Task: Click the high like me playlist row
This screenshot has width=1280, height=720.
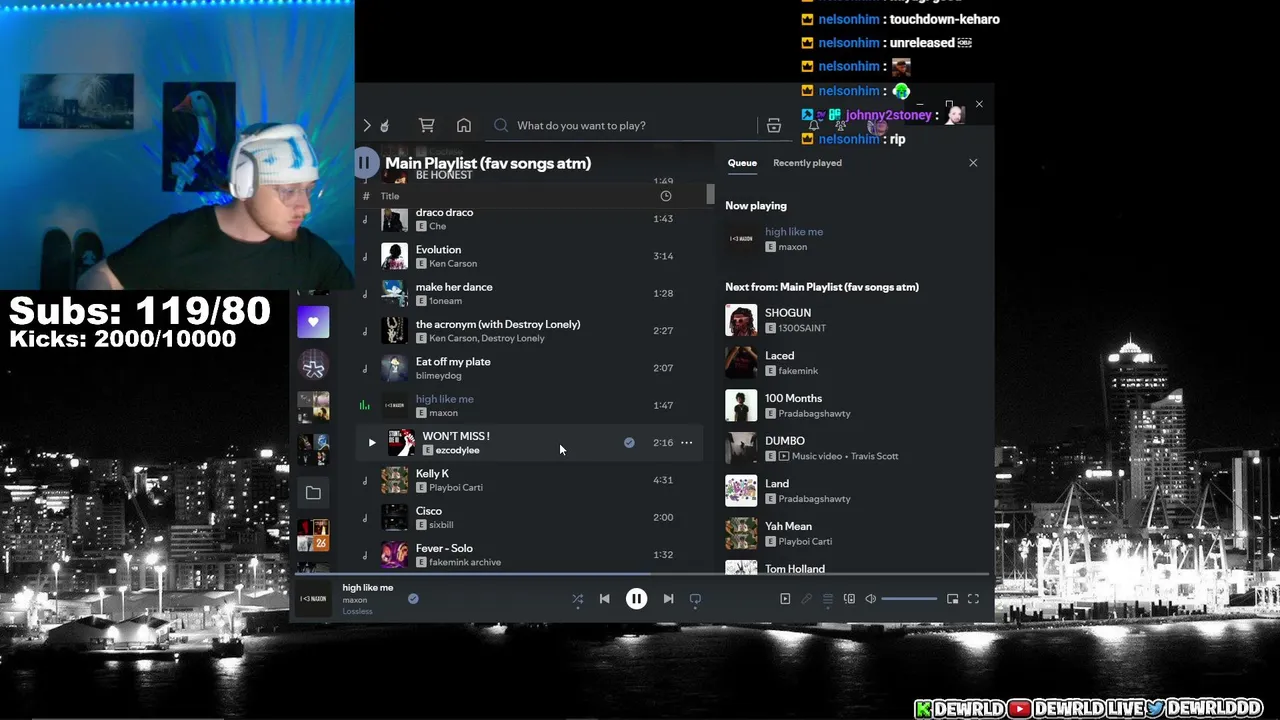Action: pyautogui.click(x=530, y=405)
